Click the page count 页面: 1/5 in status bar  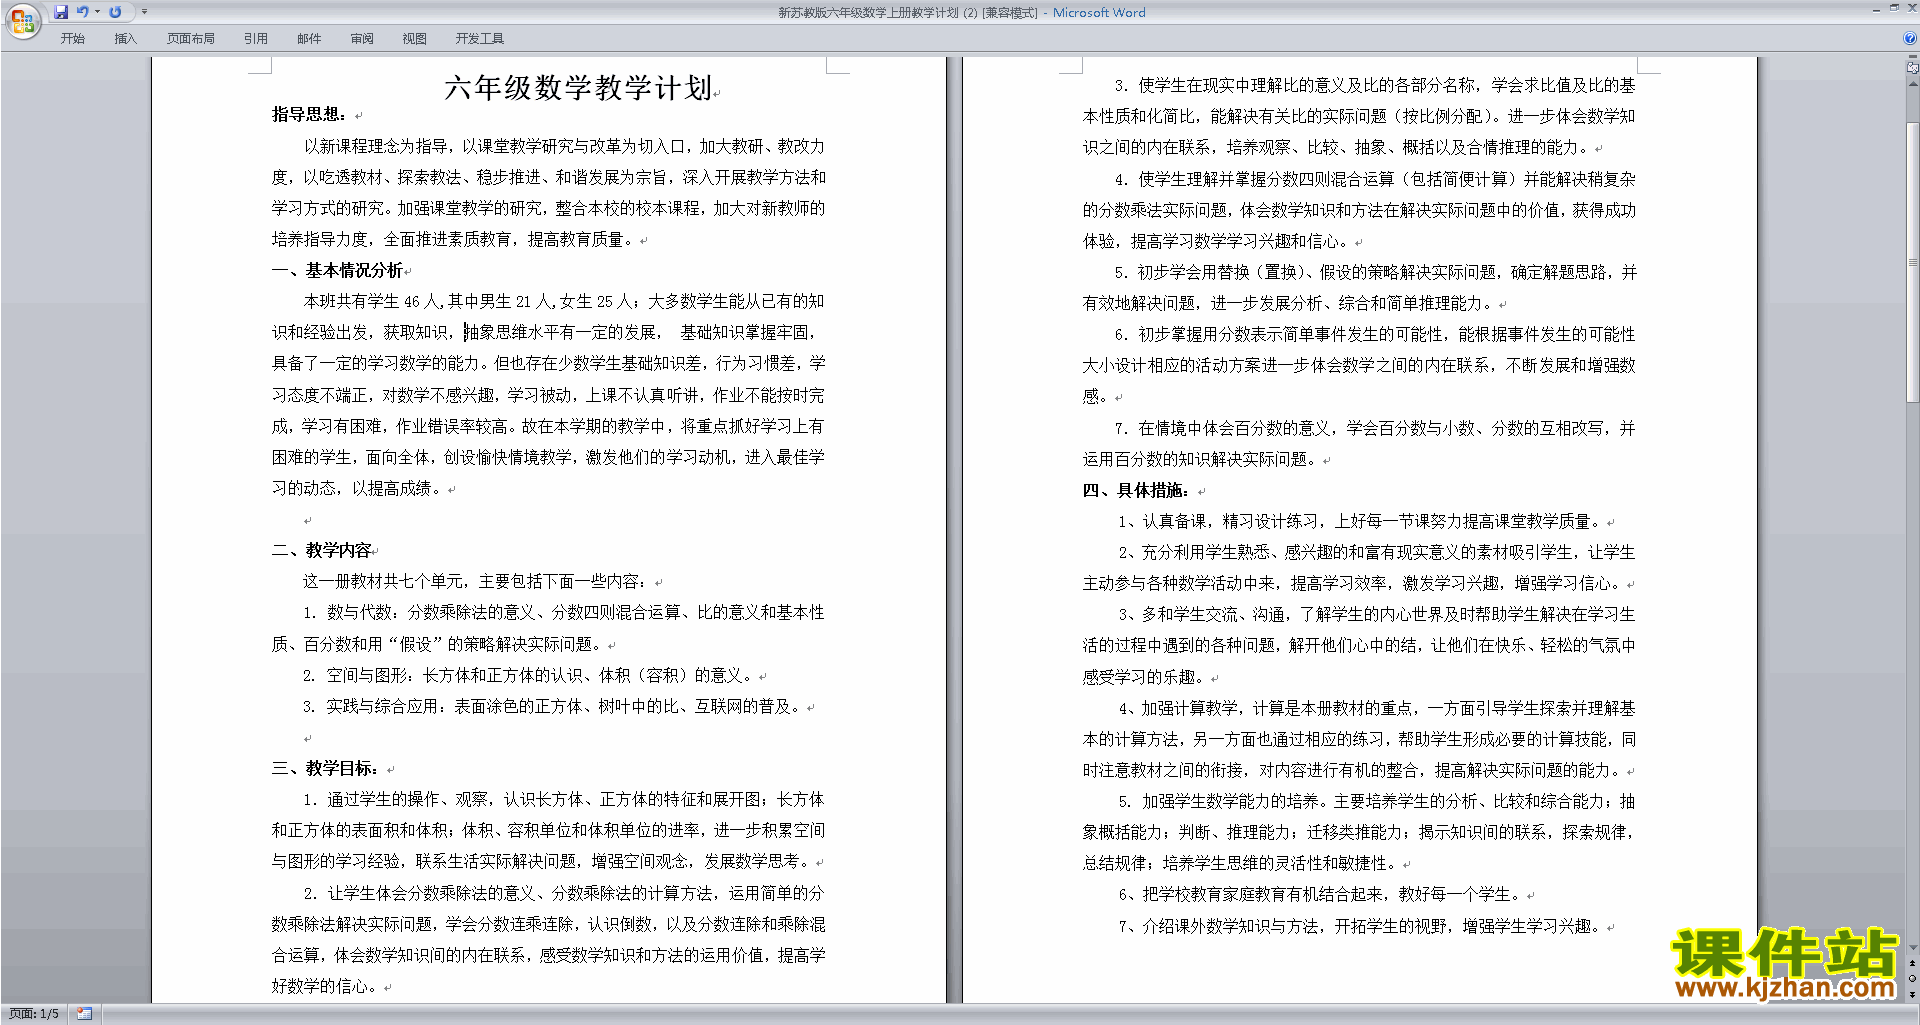34,1014
